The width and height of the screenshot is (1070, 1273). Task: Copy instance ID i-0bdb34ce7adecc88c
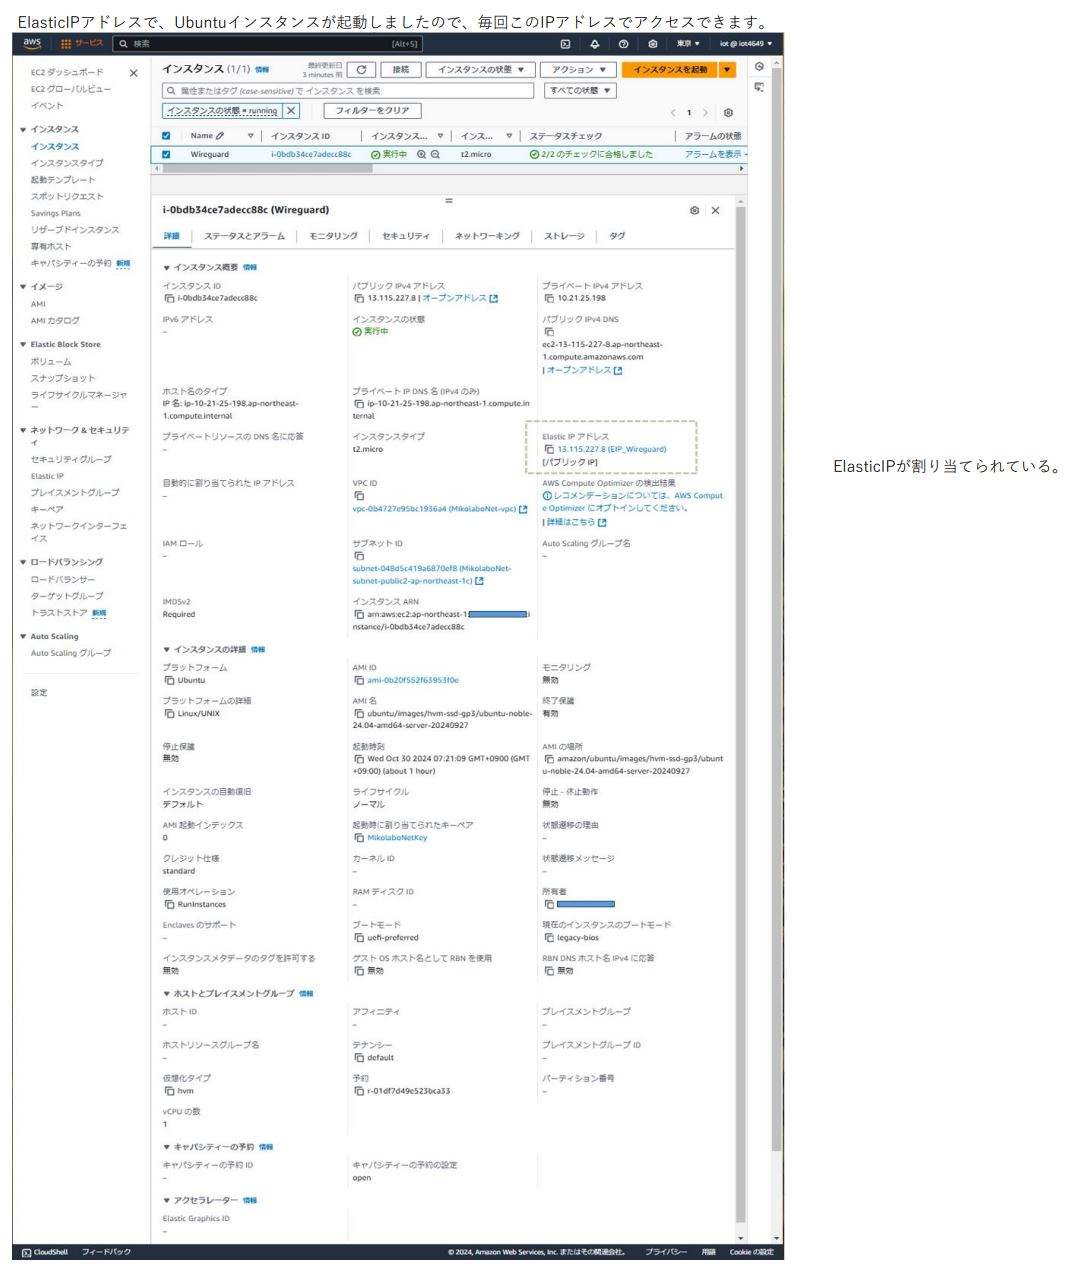pos(168,299)
